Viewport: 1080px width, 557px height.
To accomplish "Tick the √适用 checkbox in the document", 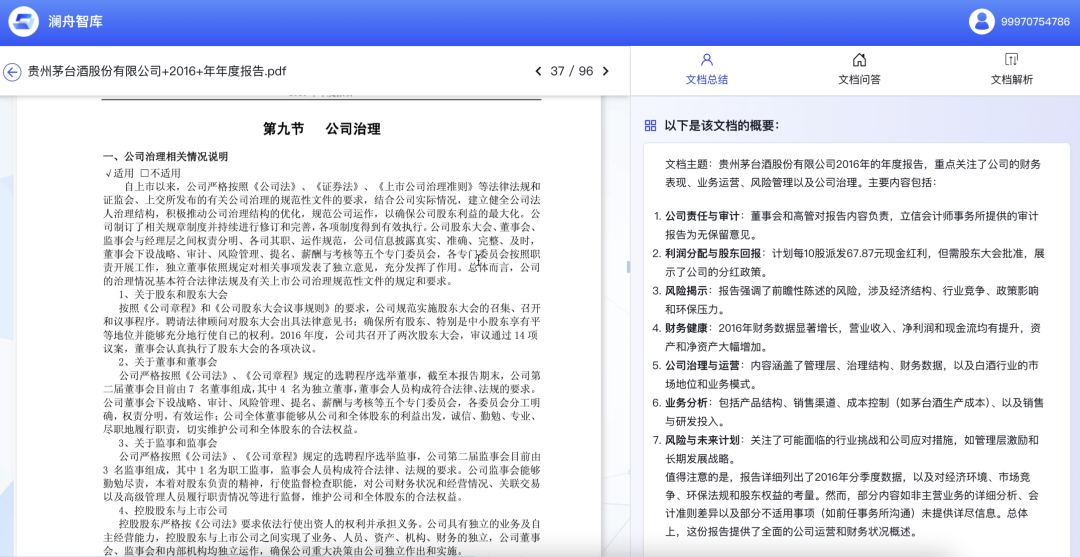I will pyautogui.click(x=119, y=173).
